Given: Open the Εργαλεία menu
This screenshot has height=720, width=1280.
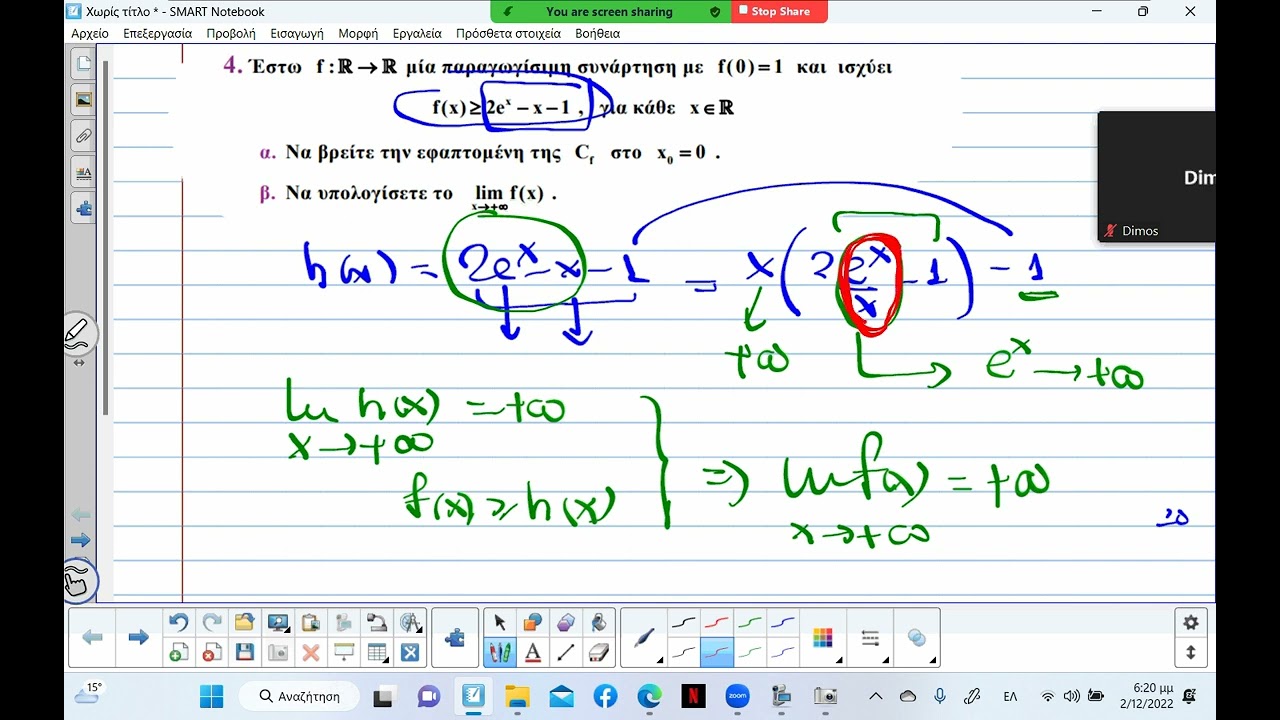Looking at the screenshot, I should (417, 33).
